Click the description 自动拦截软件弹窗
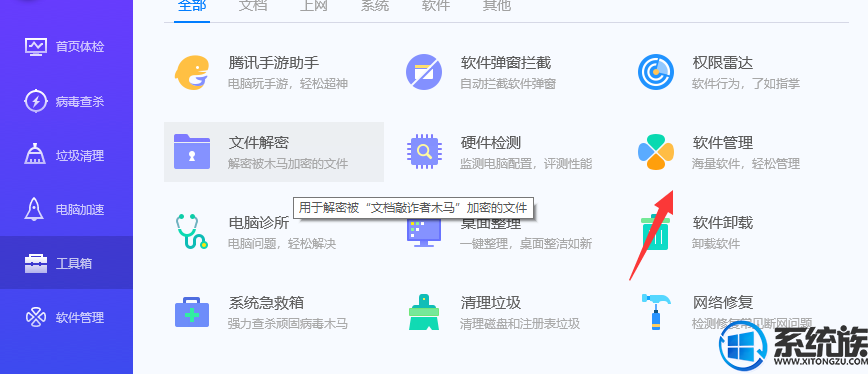Image resolution: width=868 pixels, height=374 pixels. [x=508, y=84]
